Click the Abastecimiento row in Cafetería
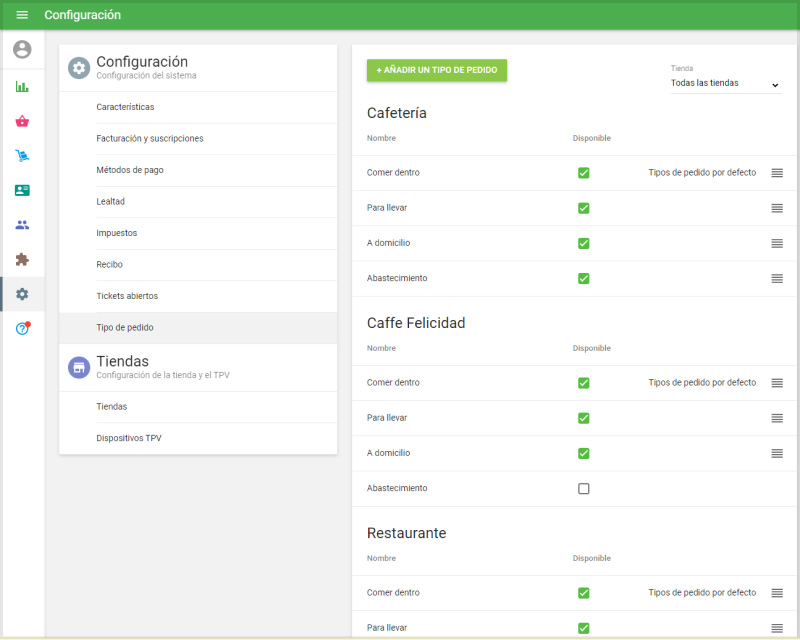This screenshot has width=800, height=640. (397, 278)
